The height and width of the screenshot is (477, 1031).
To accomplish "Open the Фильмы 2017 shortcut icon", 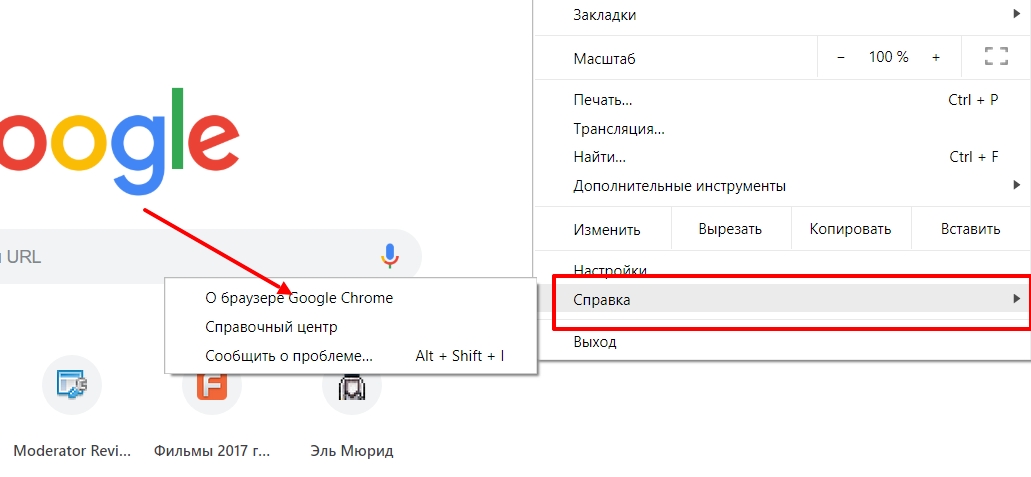I will click(212, 385).
